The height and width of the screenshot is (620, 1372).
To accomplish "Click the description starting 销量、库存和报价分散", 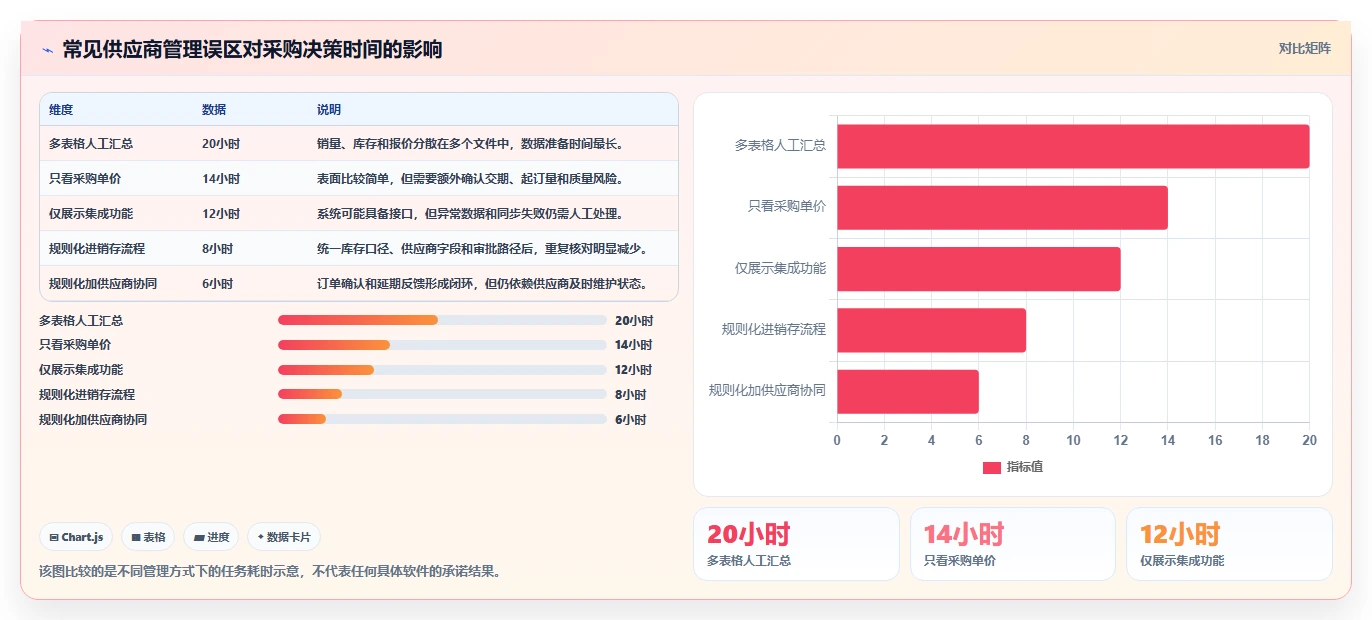I will (x=470, y=144).
